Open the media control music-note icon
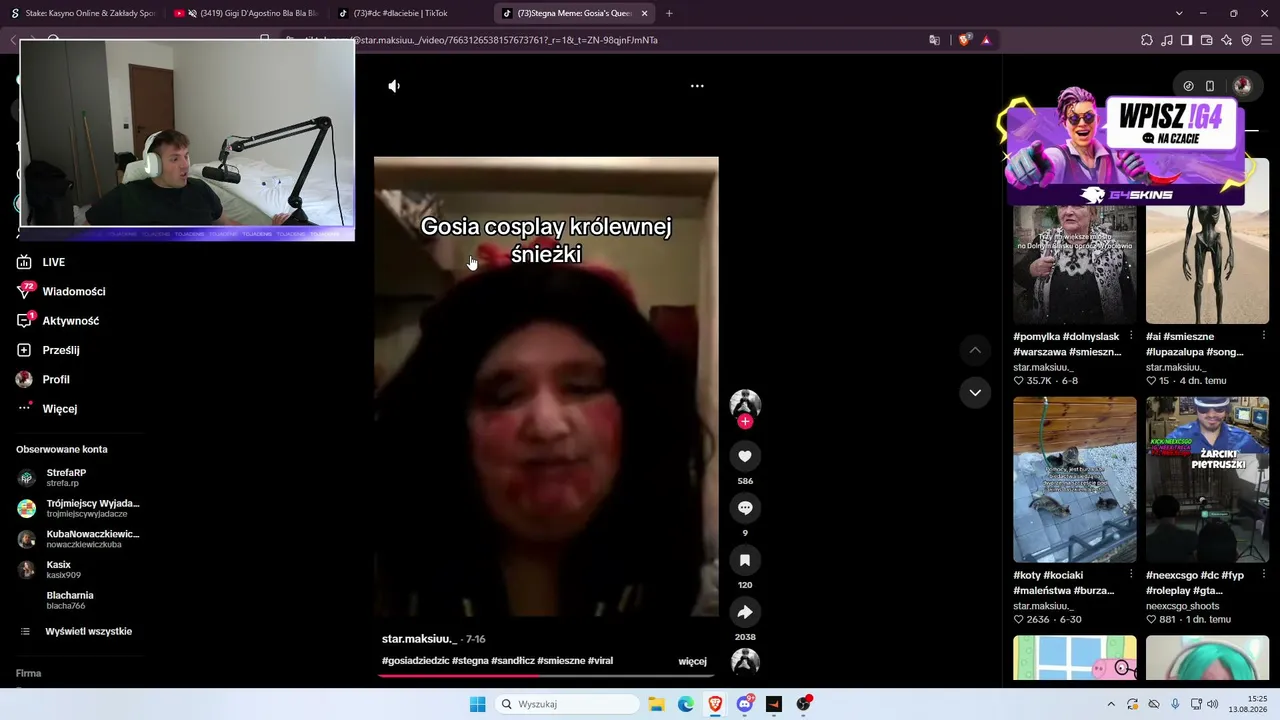This screenshot has height=720, width=1280. 1167,40
